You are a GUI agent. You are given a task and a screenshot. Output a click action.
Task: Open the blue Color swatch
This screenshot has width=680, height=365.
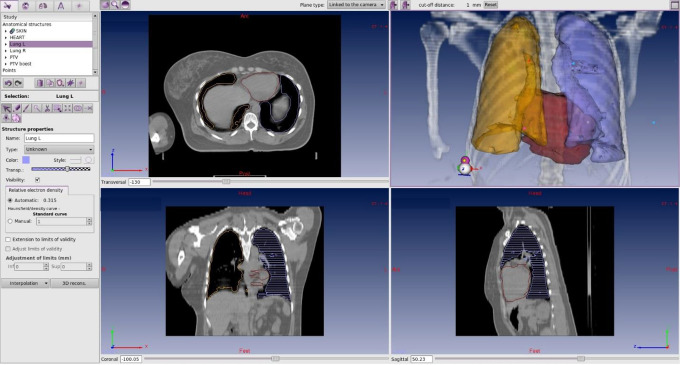click(26, 160)
